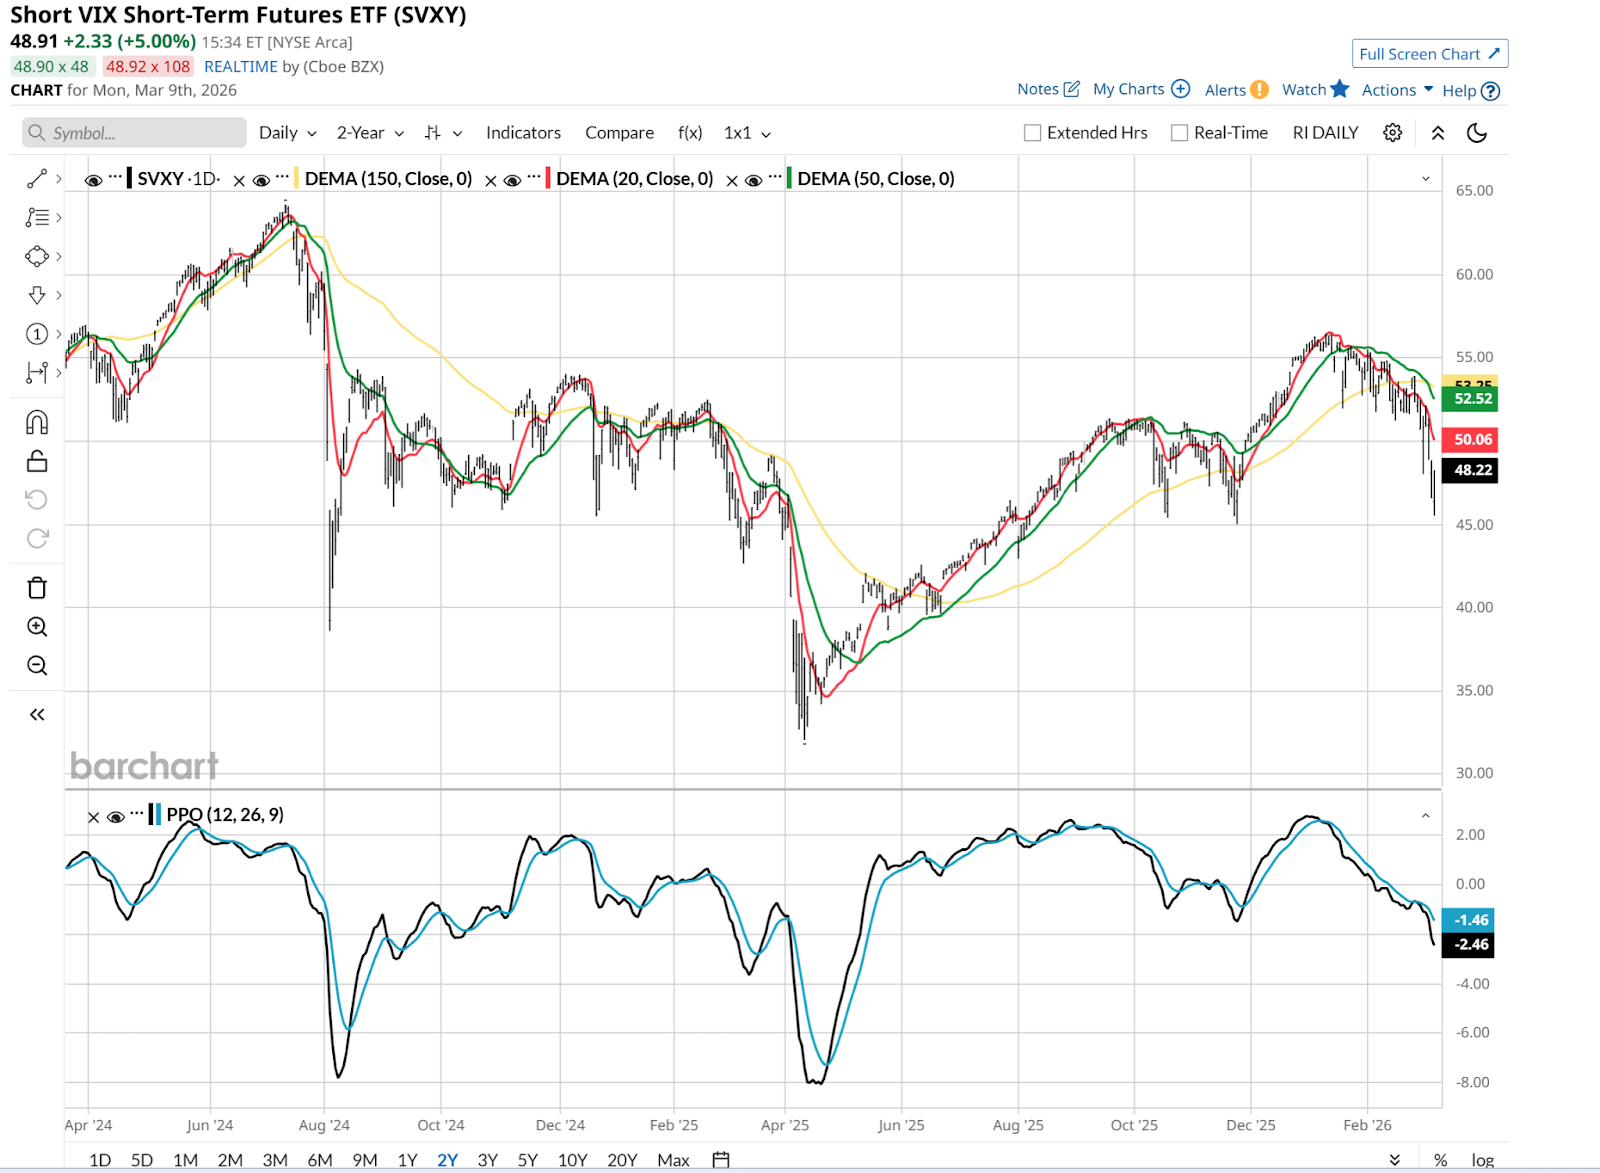Redo the last chart action
The height and width of the screenshot is (1173, 1600).
37,538
